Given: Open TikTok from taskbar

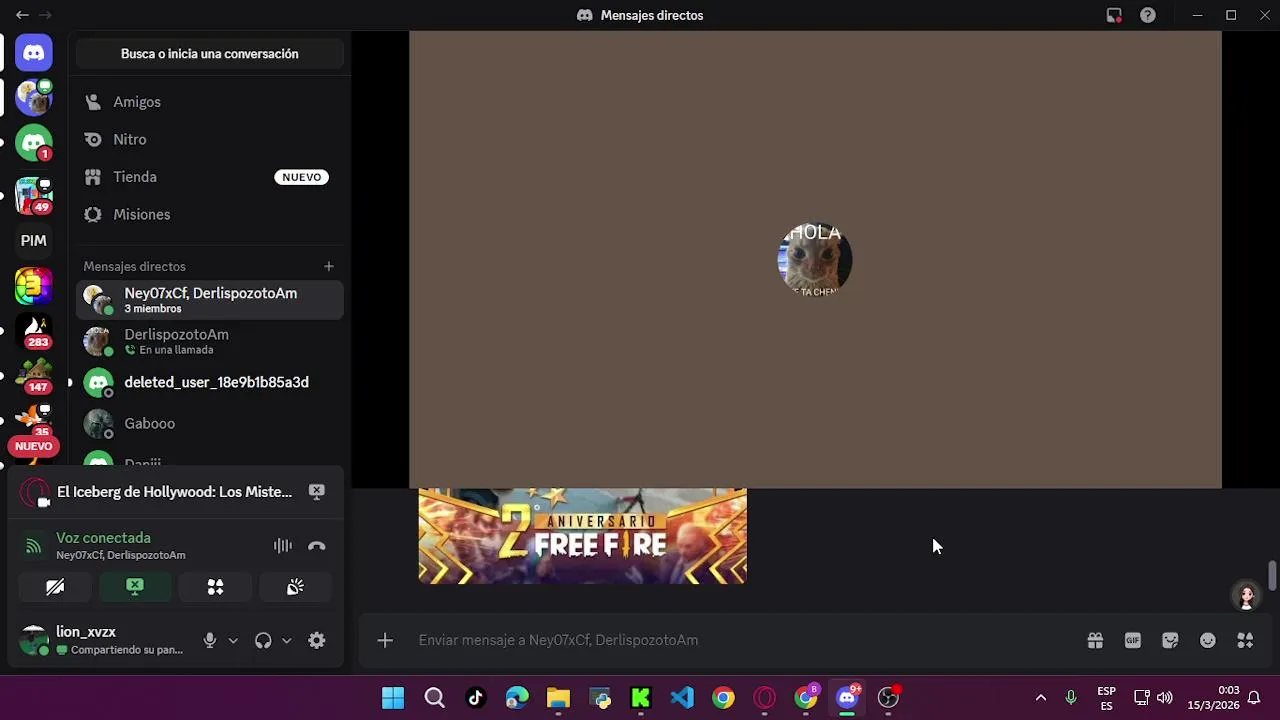Looking at the screenshot, I should 475,698.
